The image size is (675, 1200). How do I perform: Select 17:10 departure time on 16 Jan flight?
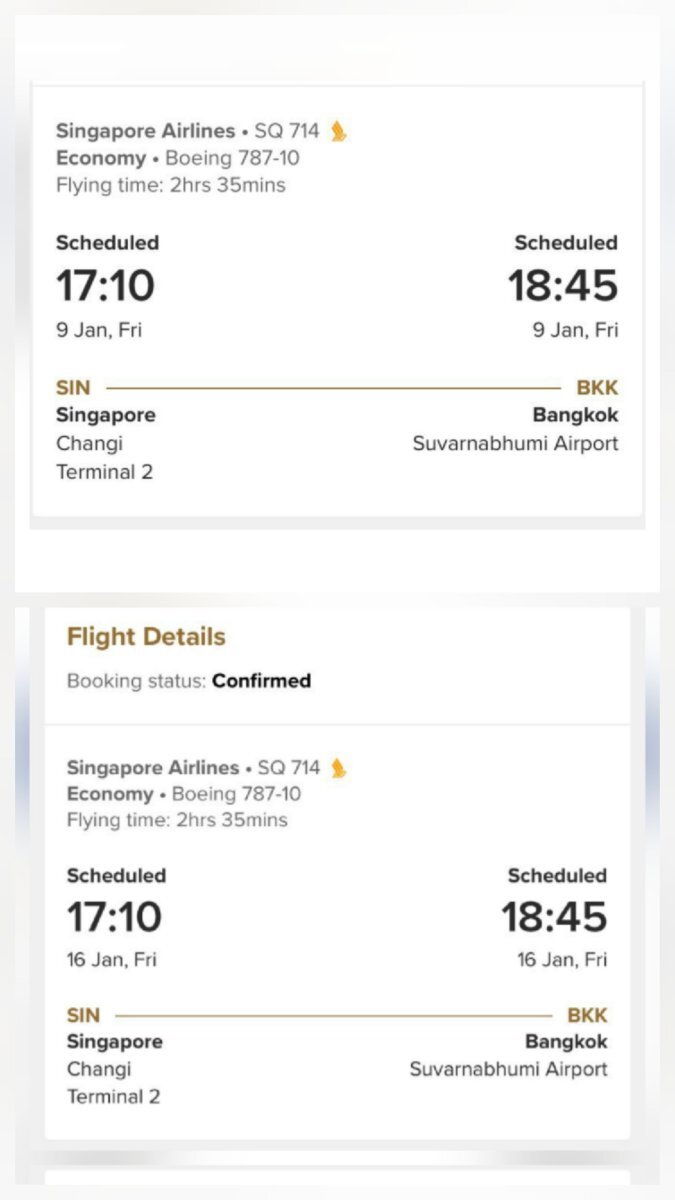(x=114, y=917)
